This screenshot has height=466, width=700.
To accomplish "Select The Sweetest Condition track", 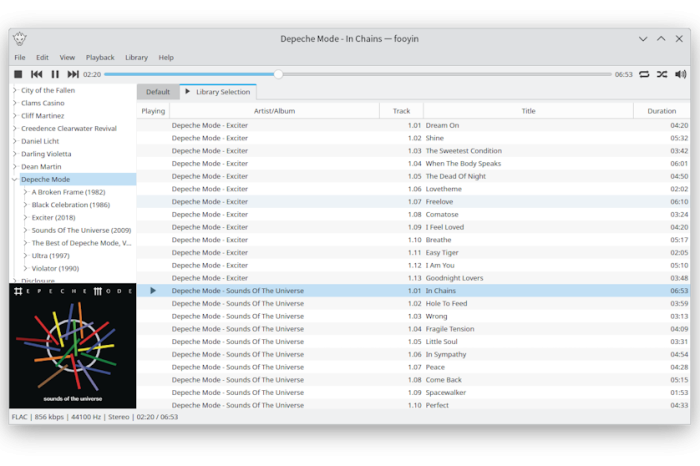I will tap(413, 151).
